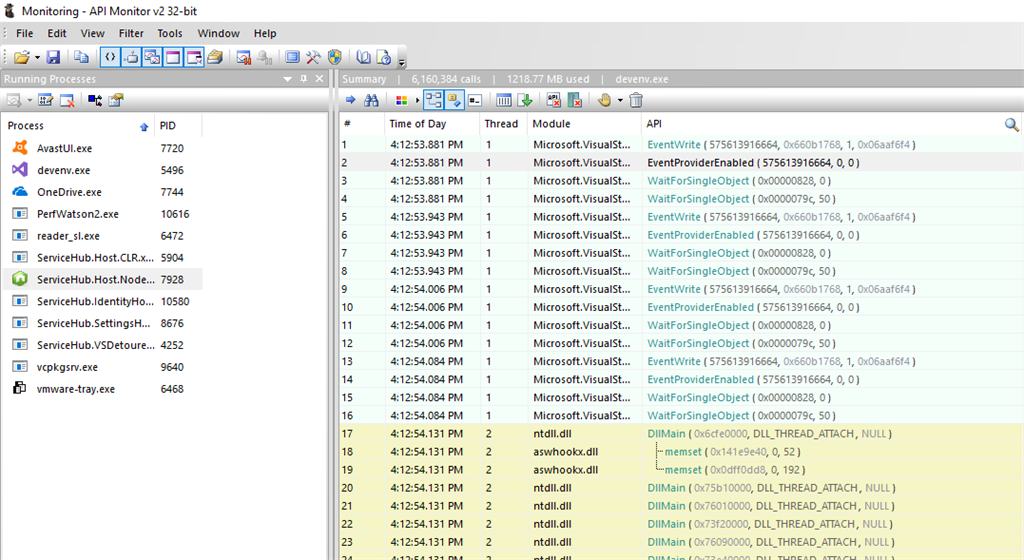Click the trash can clear icon

(636, 101)
